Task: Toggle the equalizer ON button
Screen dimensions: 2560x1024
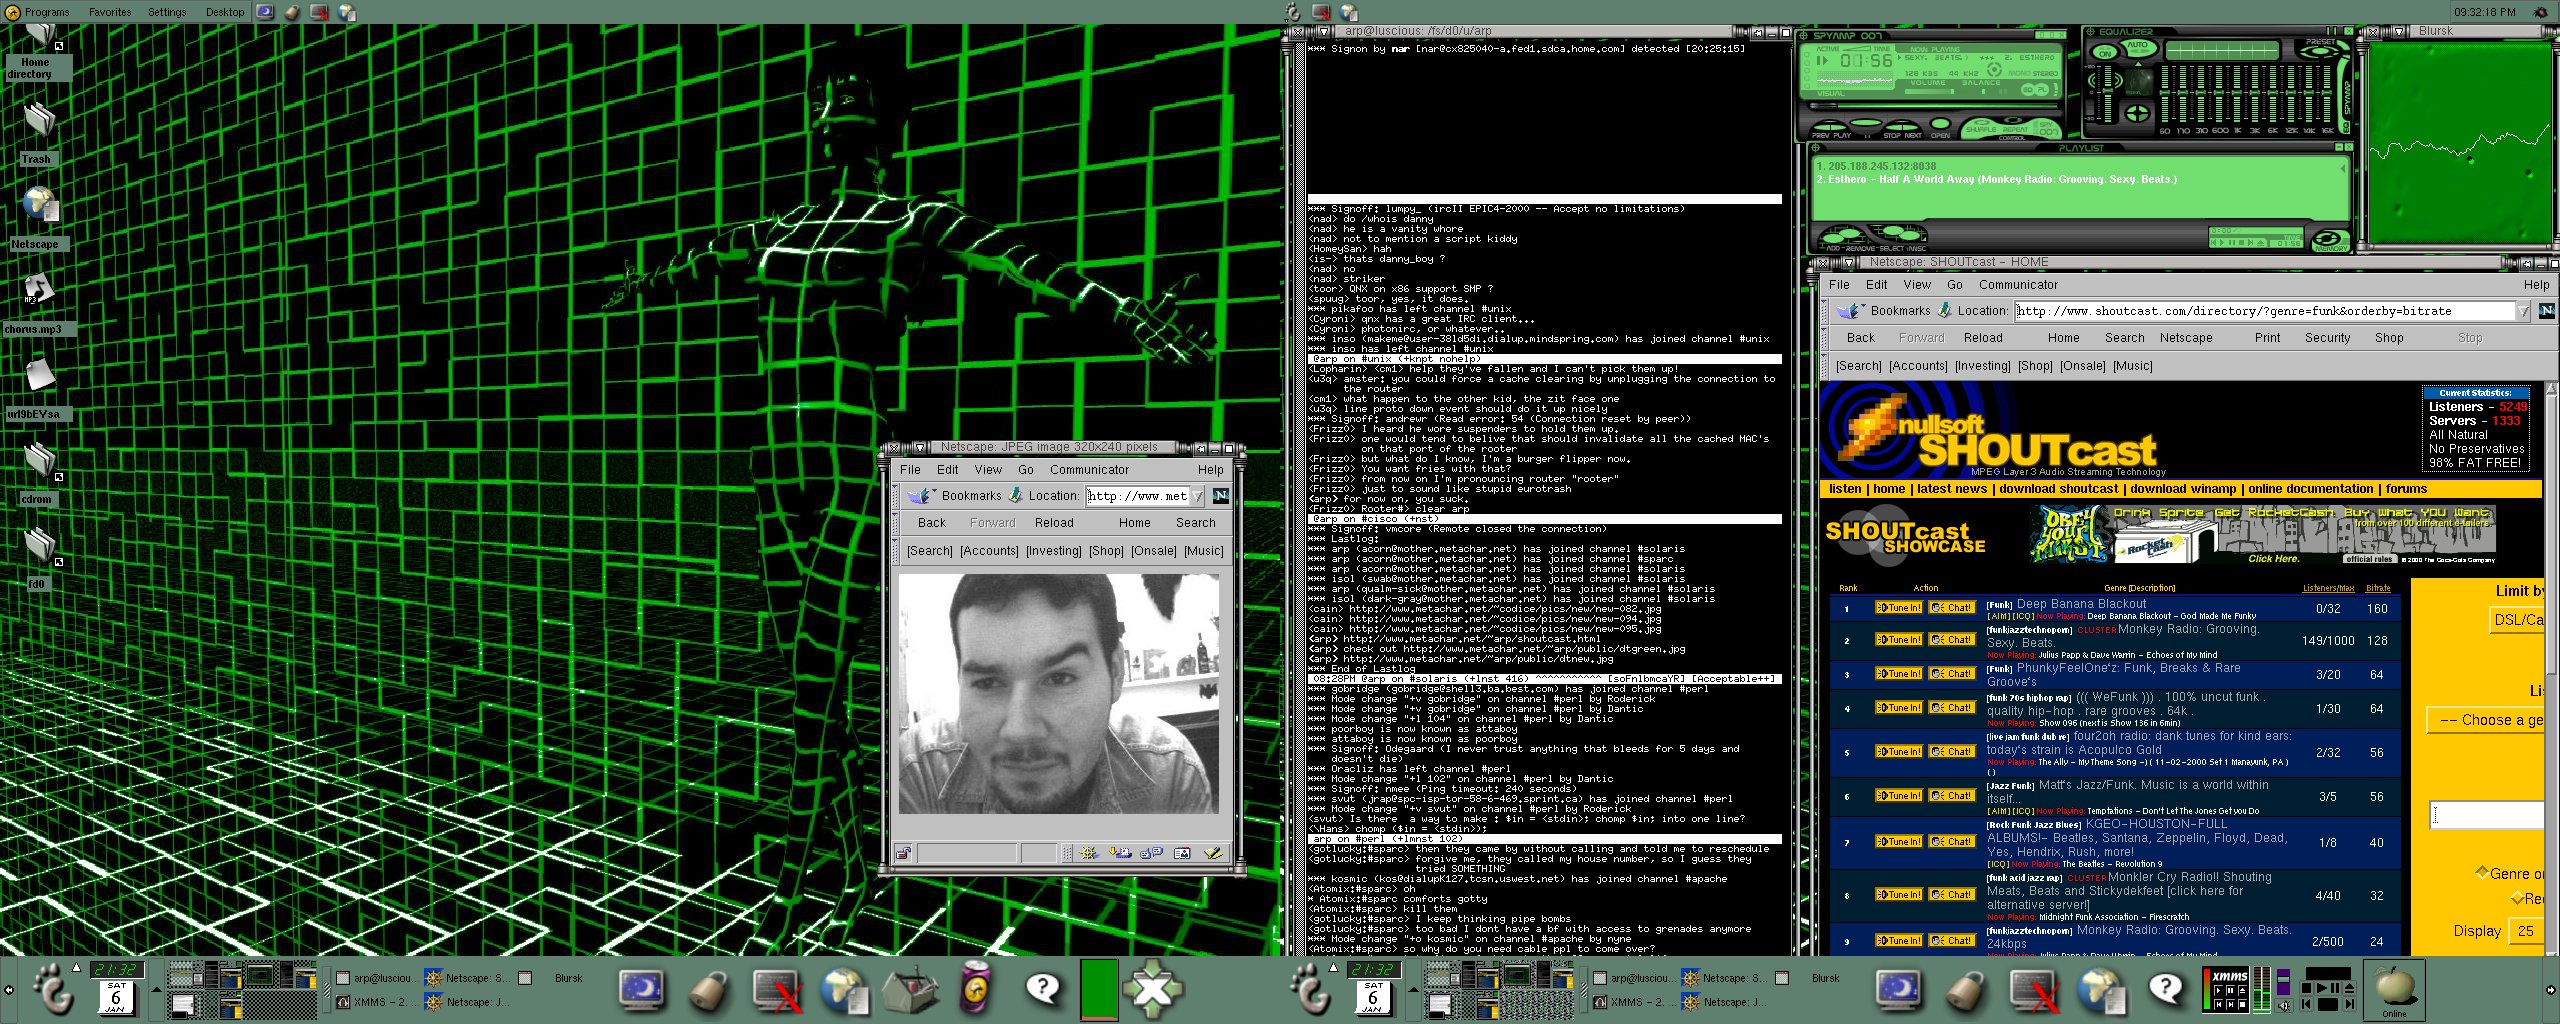Action: [2105, 53]
